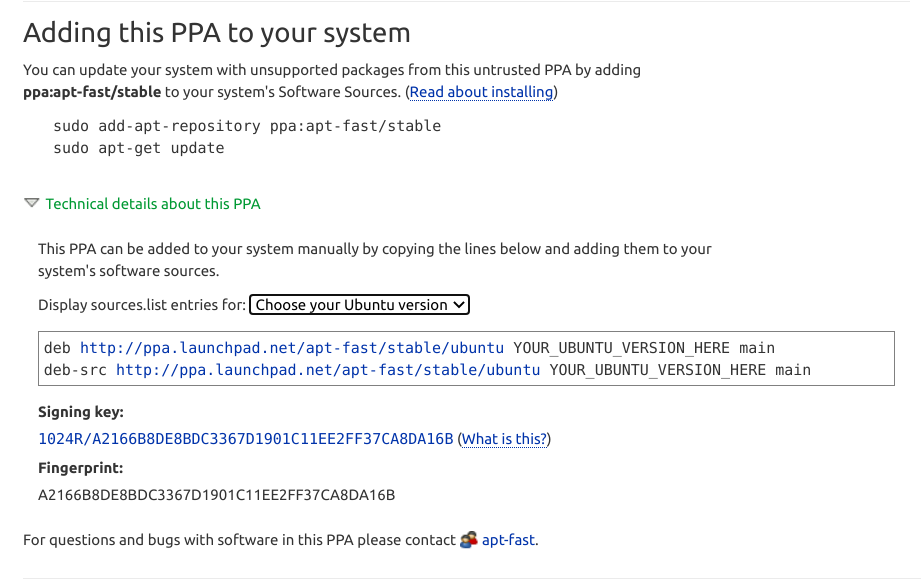Screen dimensions: 921x580
Task: Click the dropdown chevron for Ubuntu version
Action: 459,305
